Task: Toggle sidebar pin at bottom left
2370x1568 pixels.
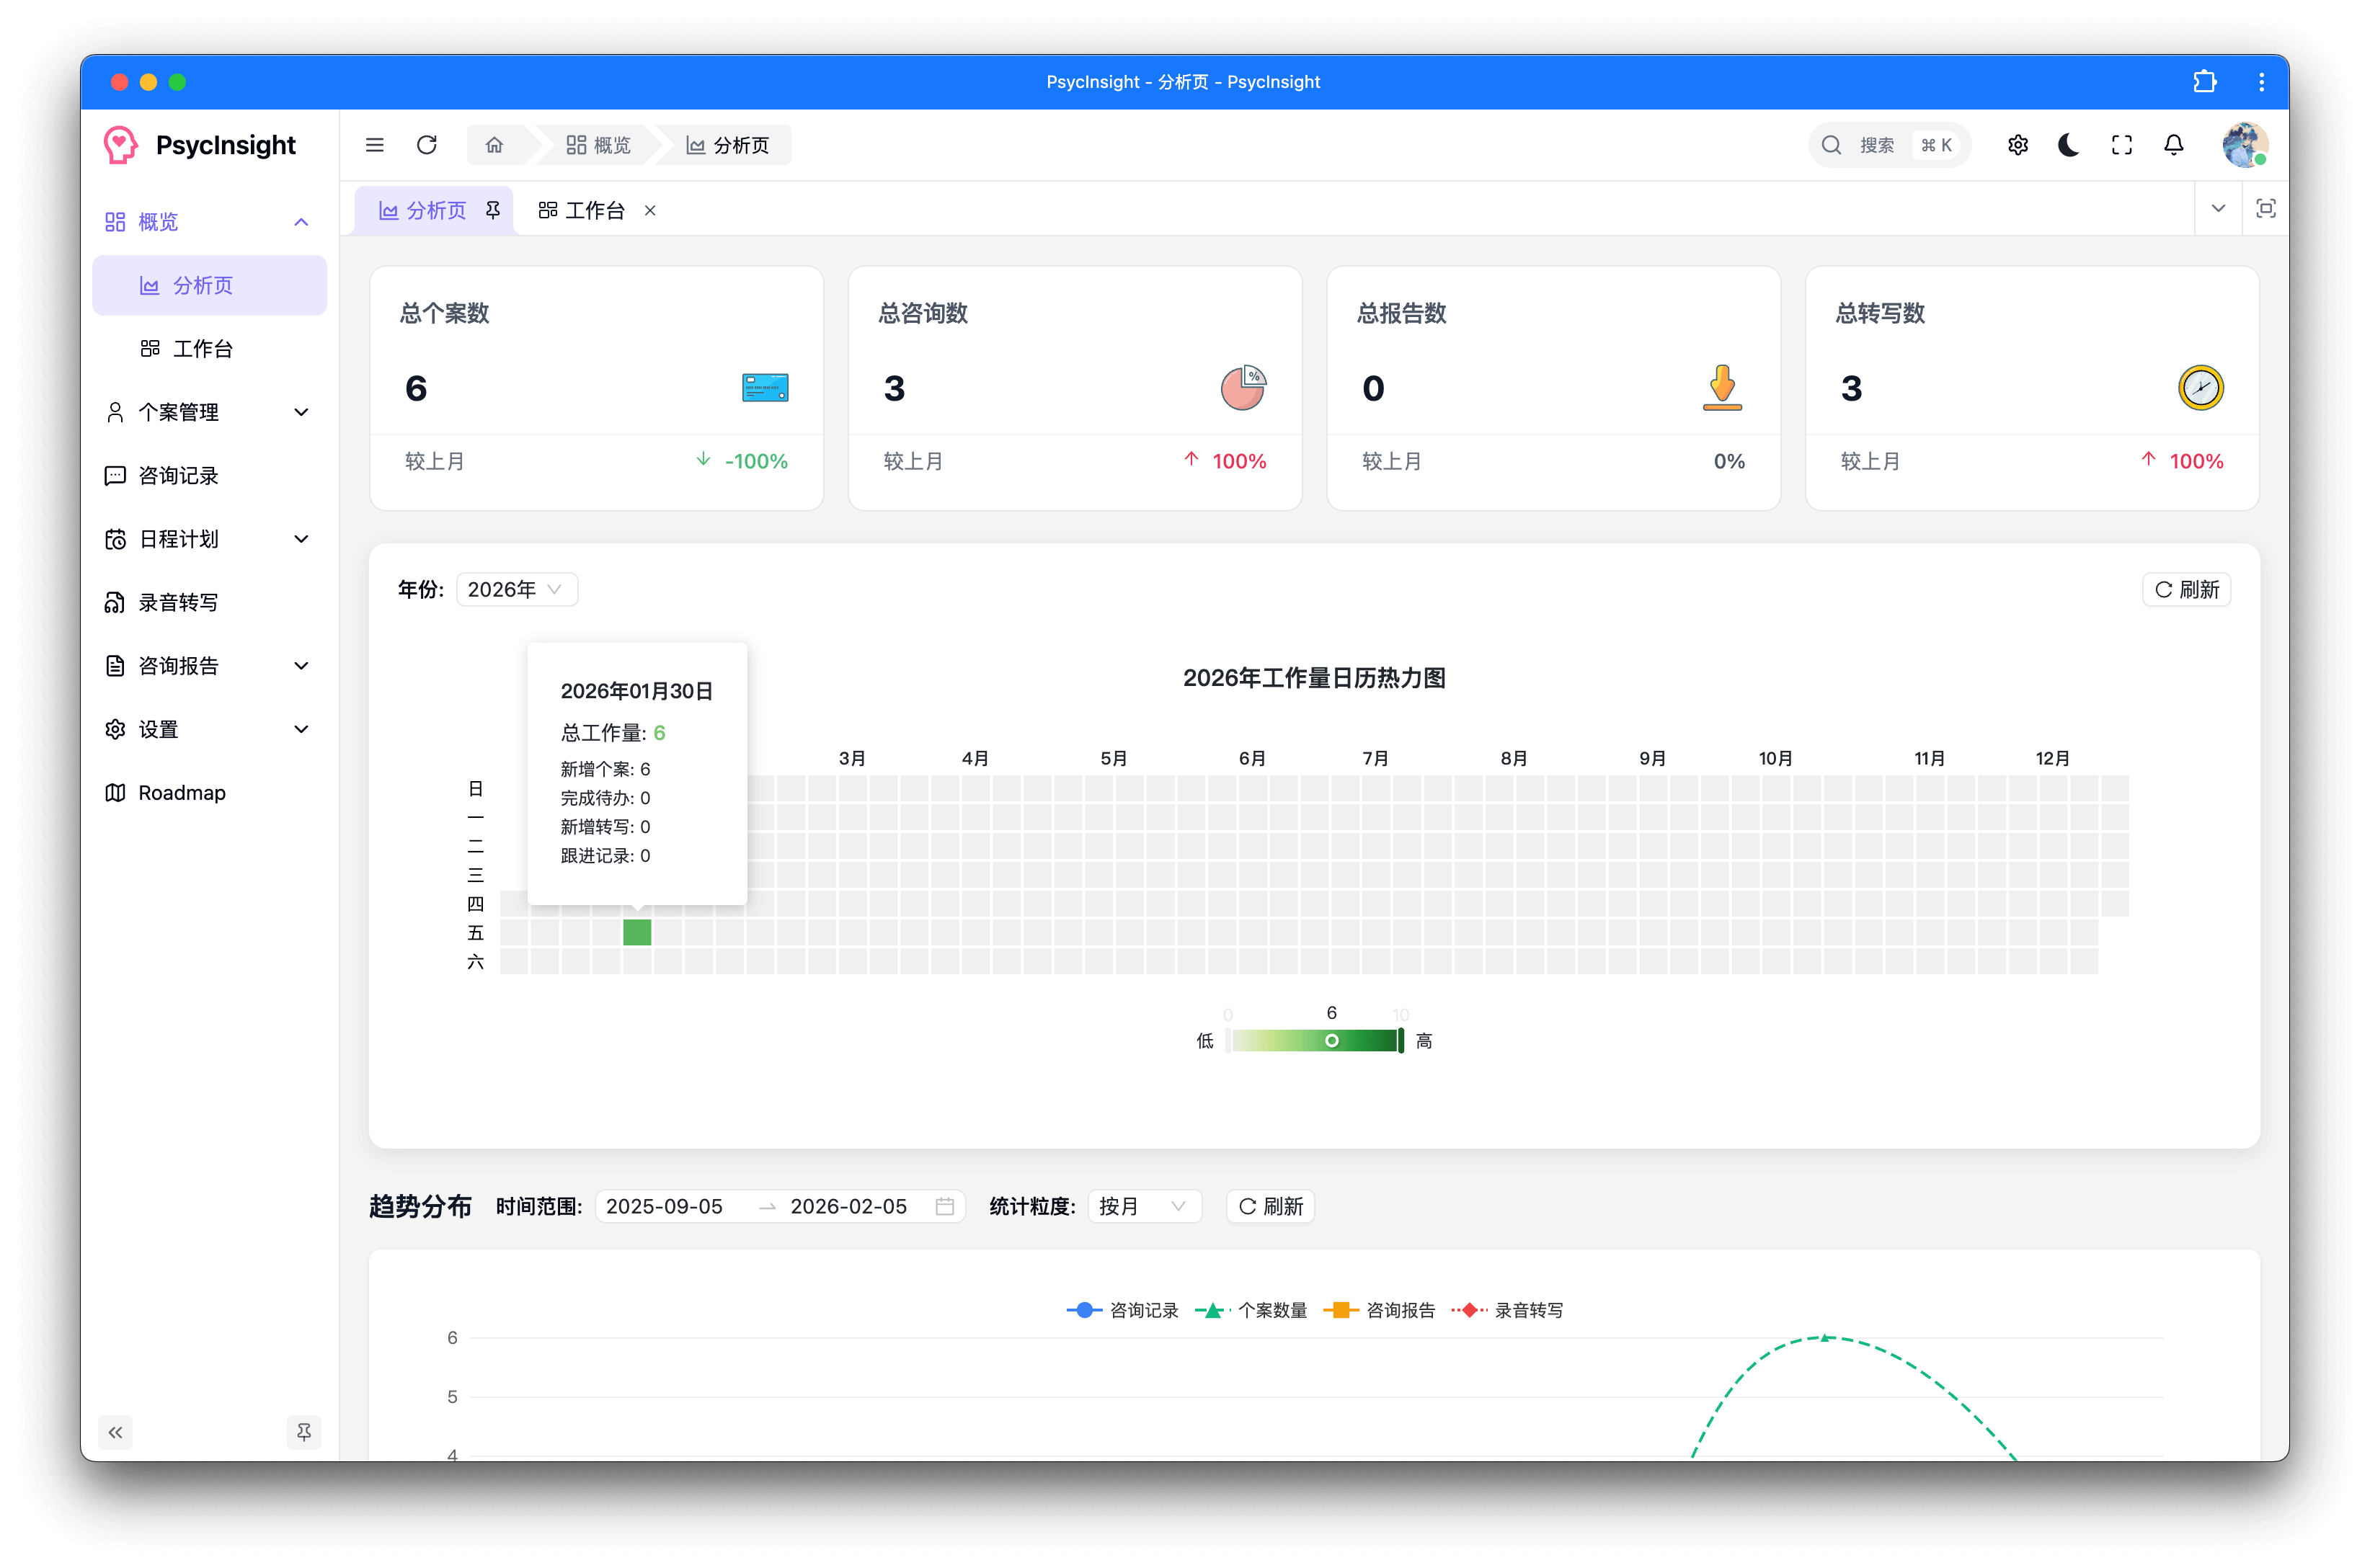Action: click(304, 1432)
